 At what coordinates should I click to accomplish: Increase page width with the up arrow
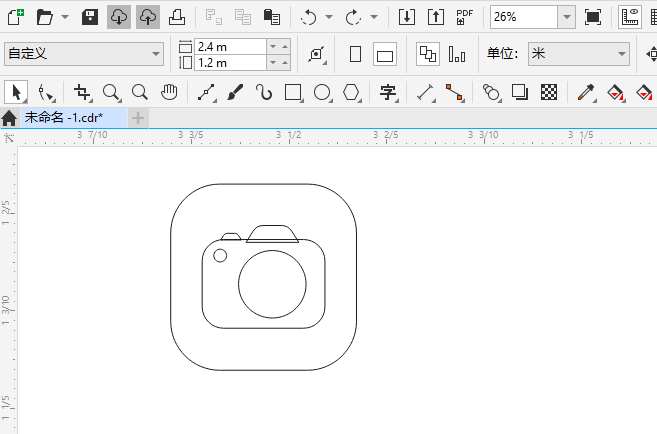pos(285,46)
